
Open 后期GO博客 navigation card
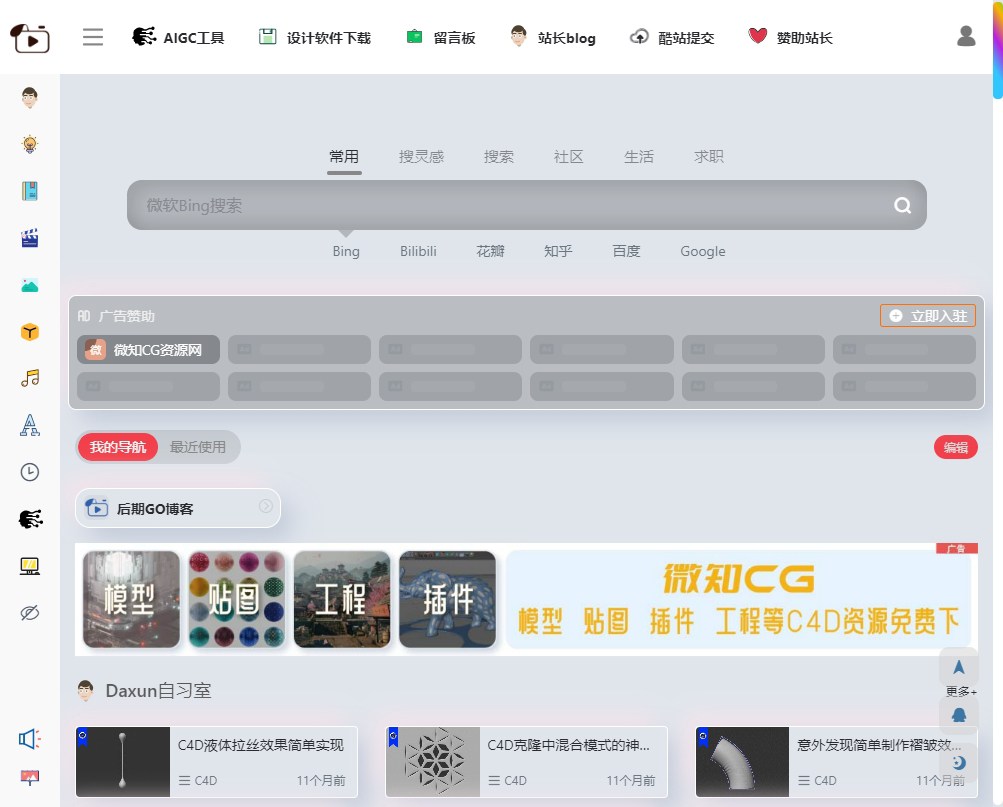tap(178, 508)
